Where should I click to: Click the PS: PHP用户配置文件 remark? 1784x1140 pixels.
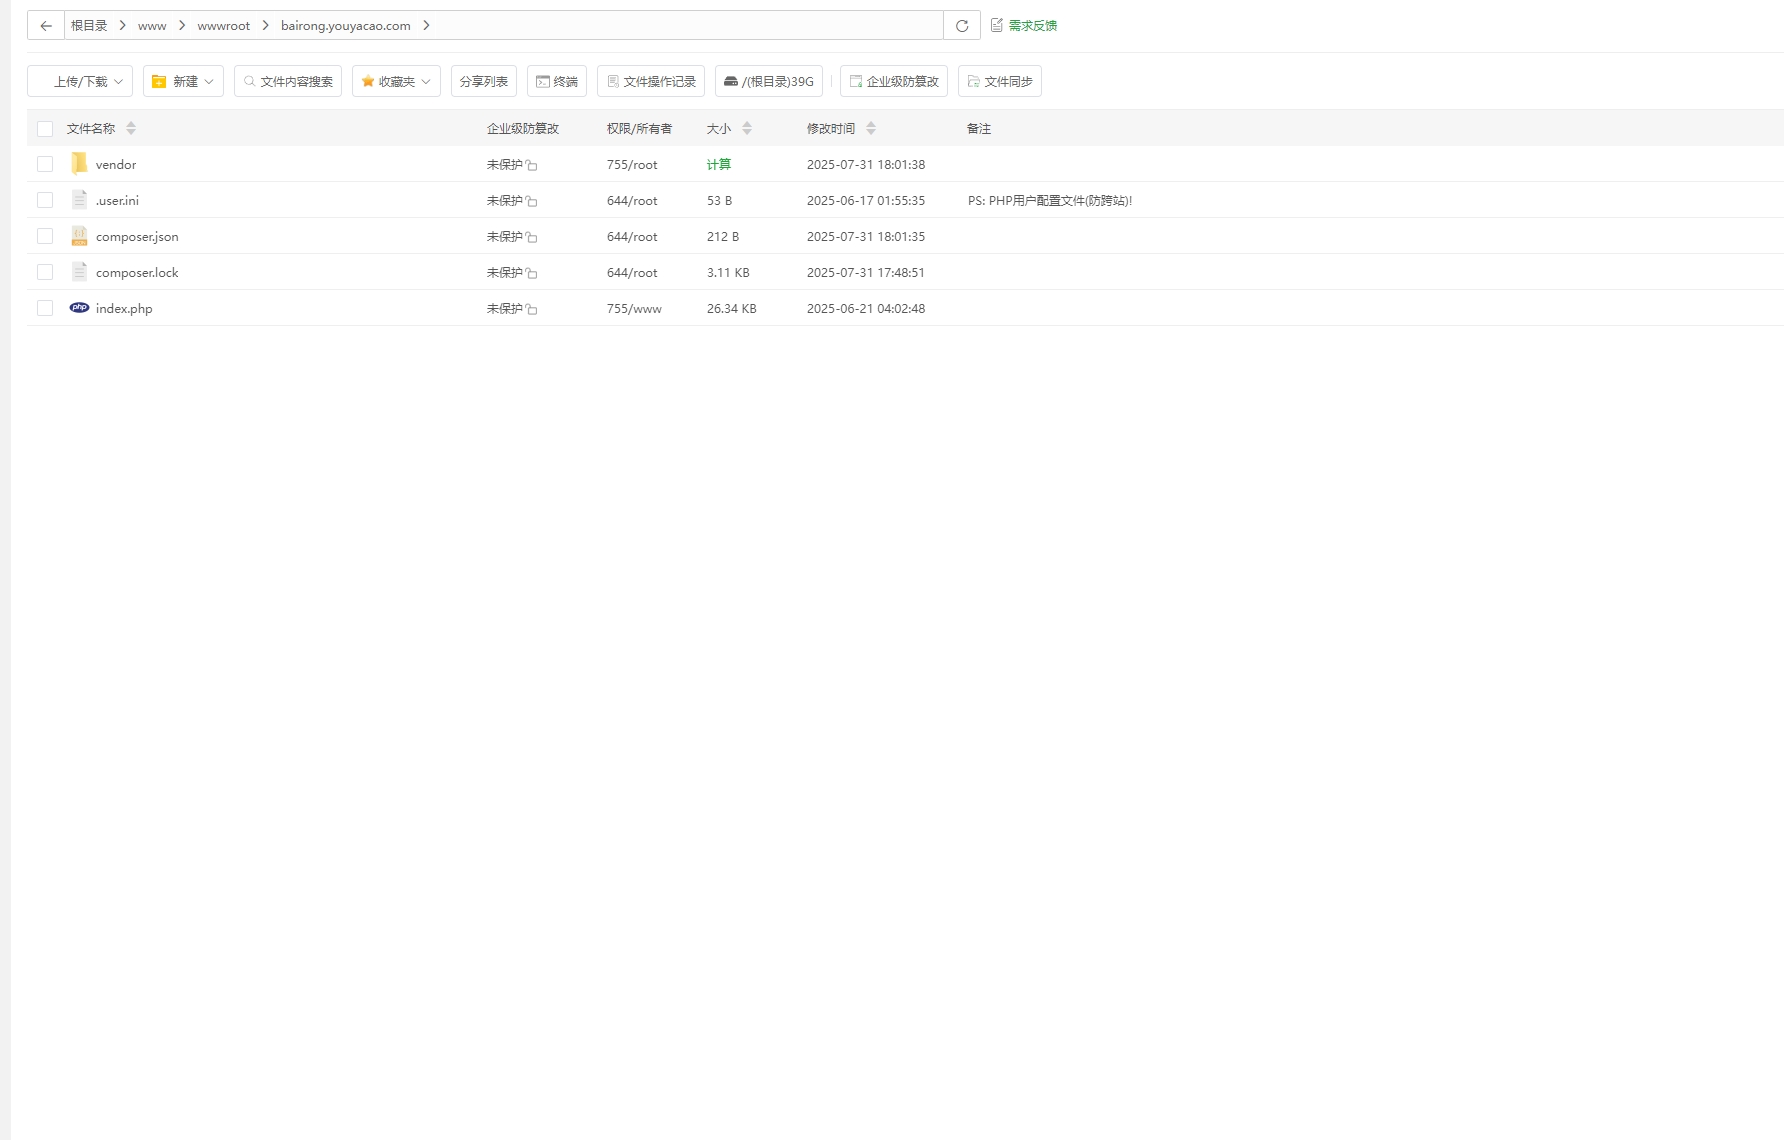(1050, 201)
